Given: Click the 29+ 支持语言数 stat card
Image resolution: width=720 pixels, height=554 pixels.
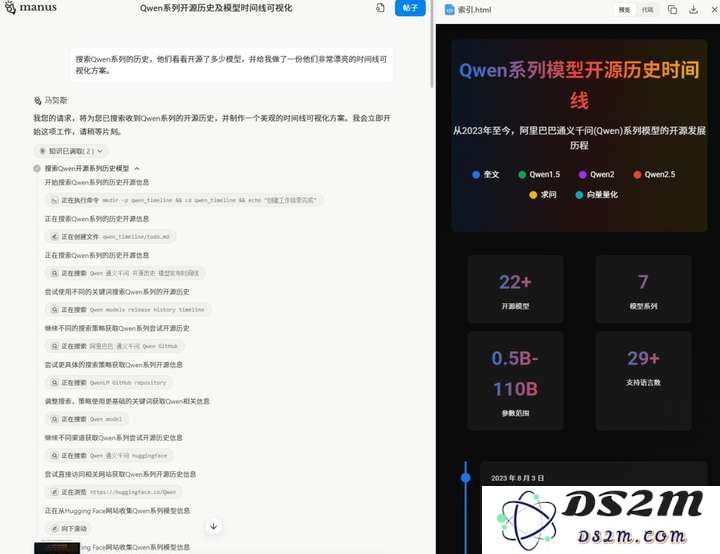Looking at the screenshot, I should tap(643, 381).
